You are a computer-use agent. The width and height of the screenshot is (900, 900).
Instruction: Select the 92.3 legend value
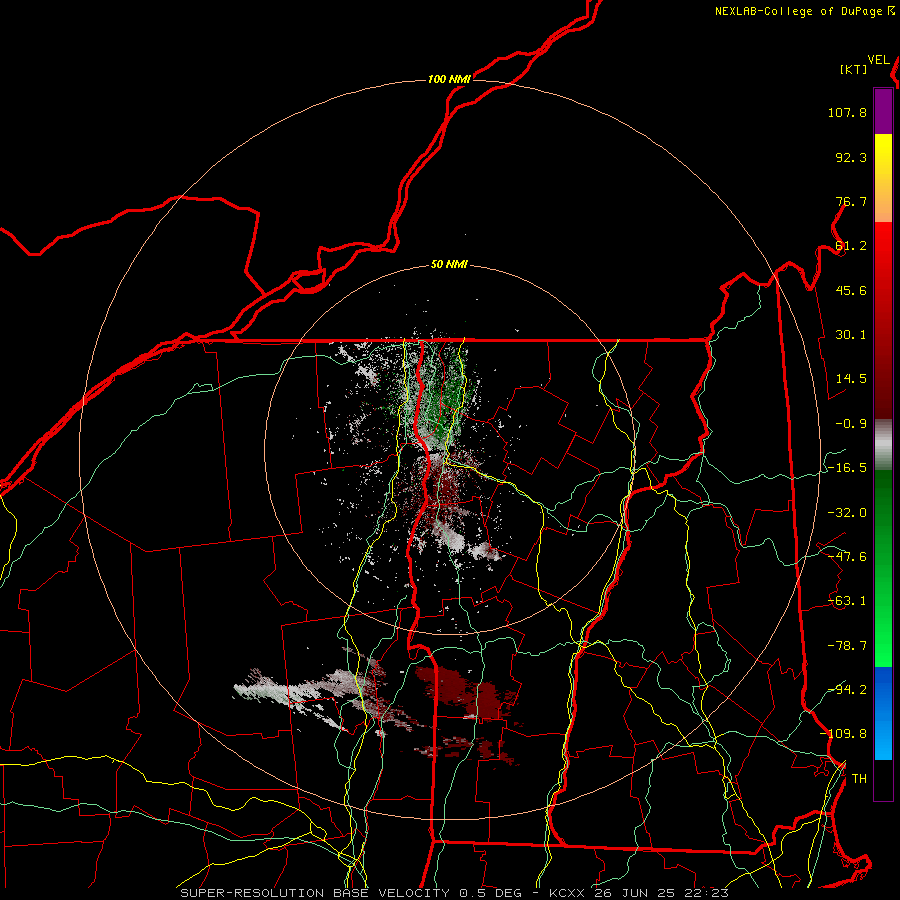tap(851, 157)
